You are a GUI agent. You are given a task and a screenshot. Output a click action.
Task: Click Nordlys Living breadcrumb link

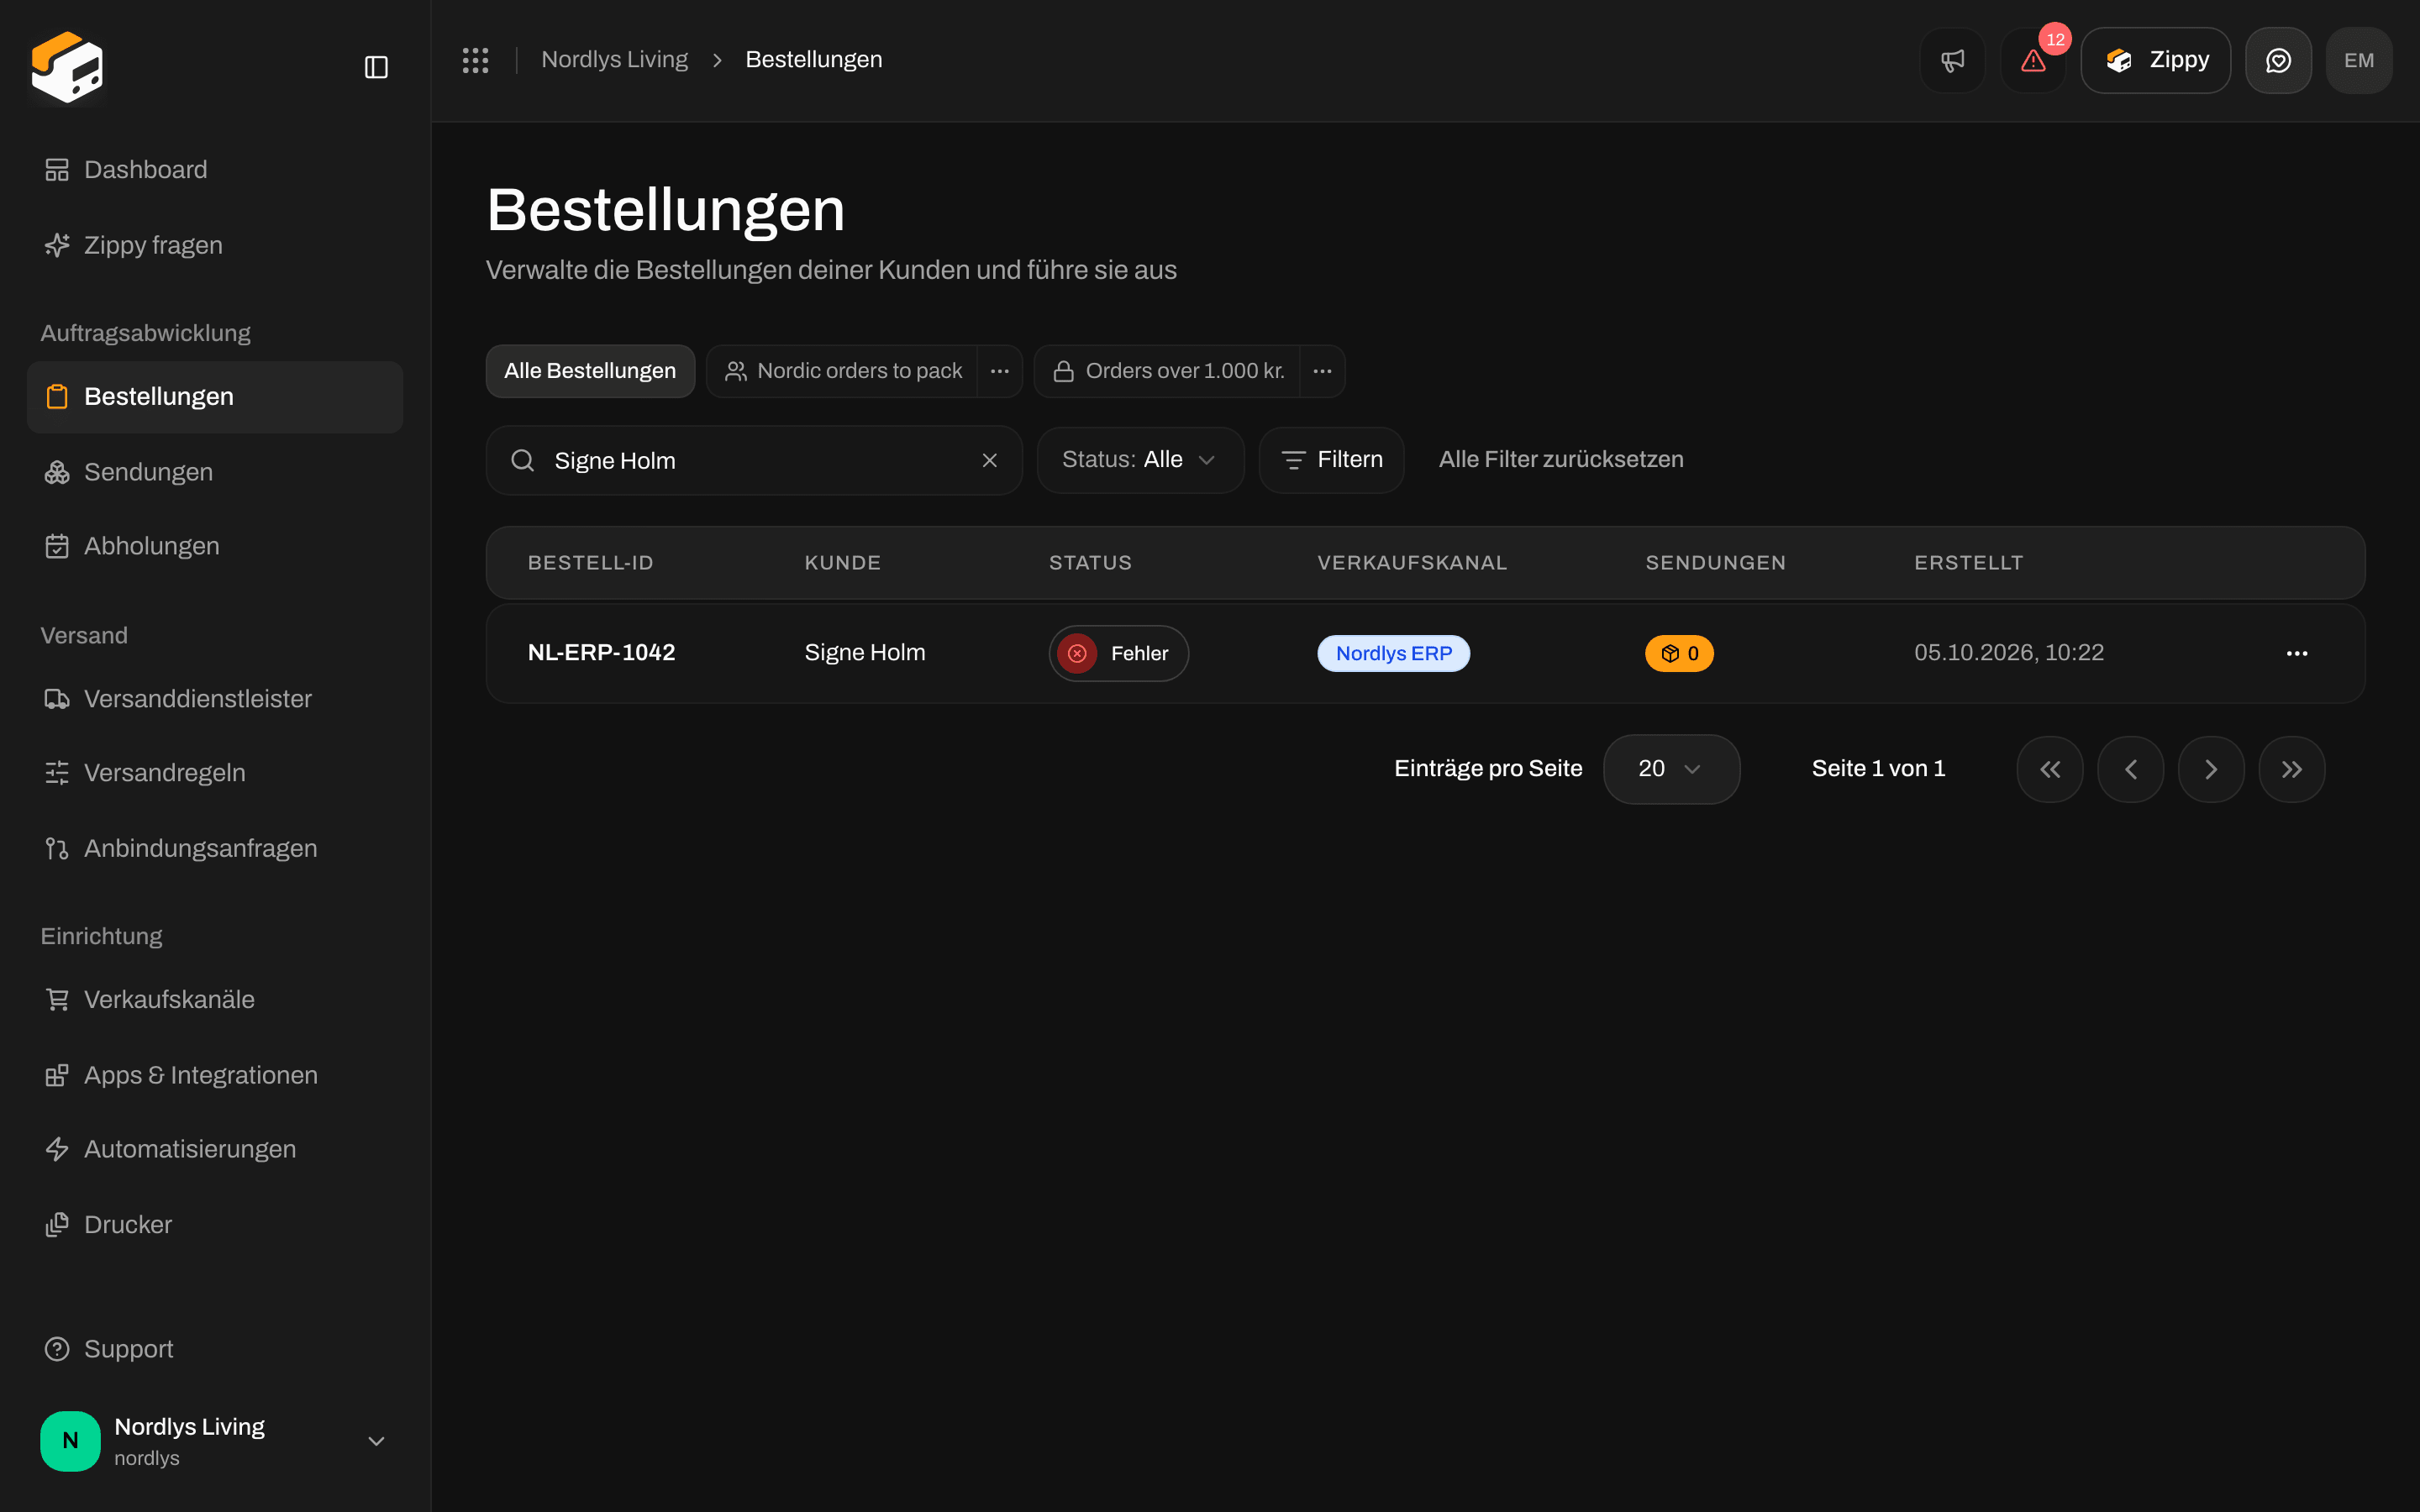tap(614, 60)
